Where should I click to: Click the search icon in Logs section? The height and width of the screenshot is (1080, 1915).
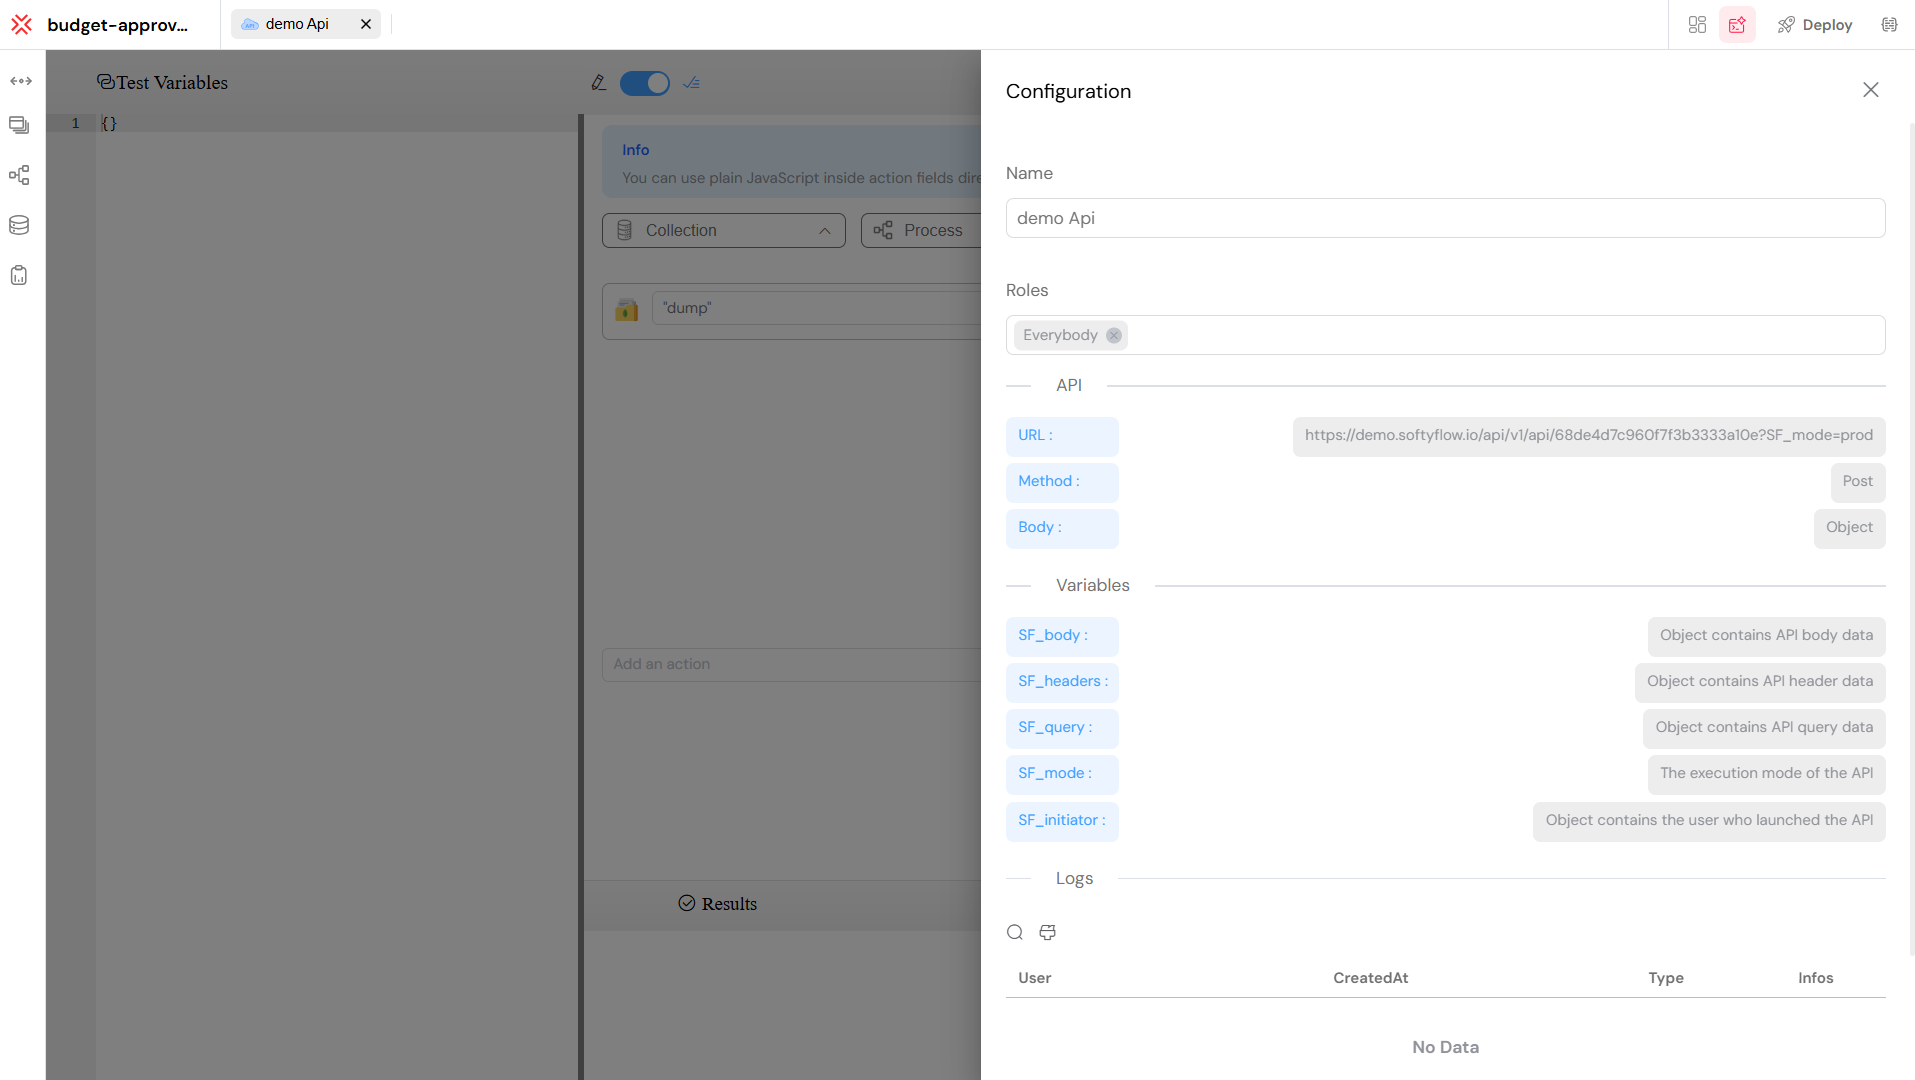(x=1015, y=931)
